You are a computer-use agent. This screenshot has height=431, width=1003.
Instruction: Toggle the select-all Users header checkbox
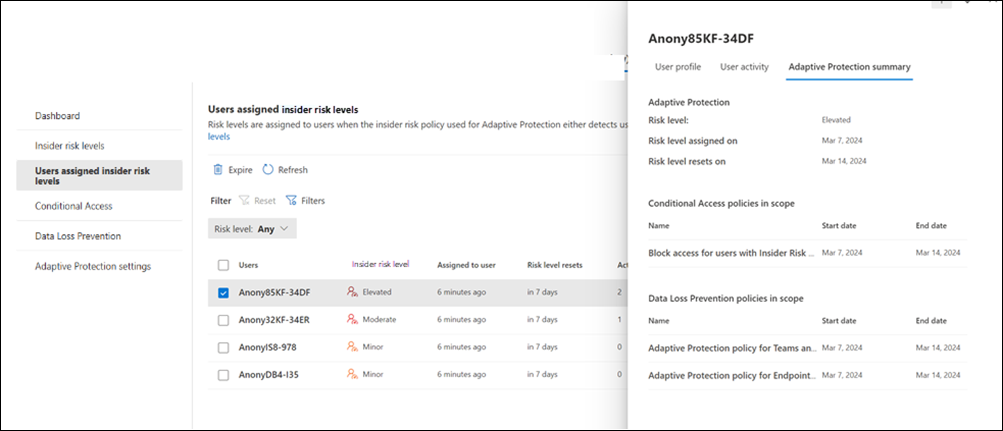point(223,265)
